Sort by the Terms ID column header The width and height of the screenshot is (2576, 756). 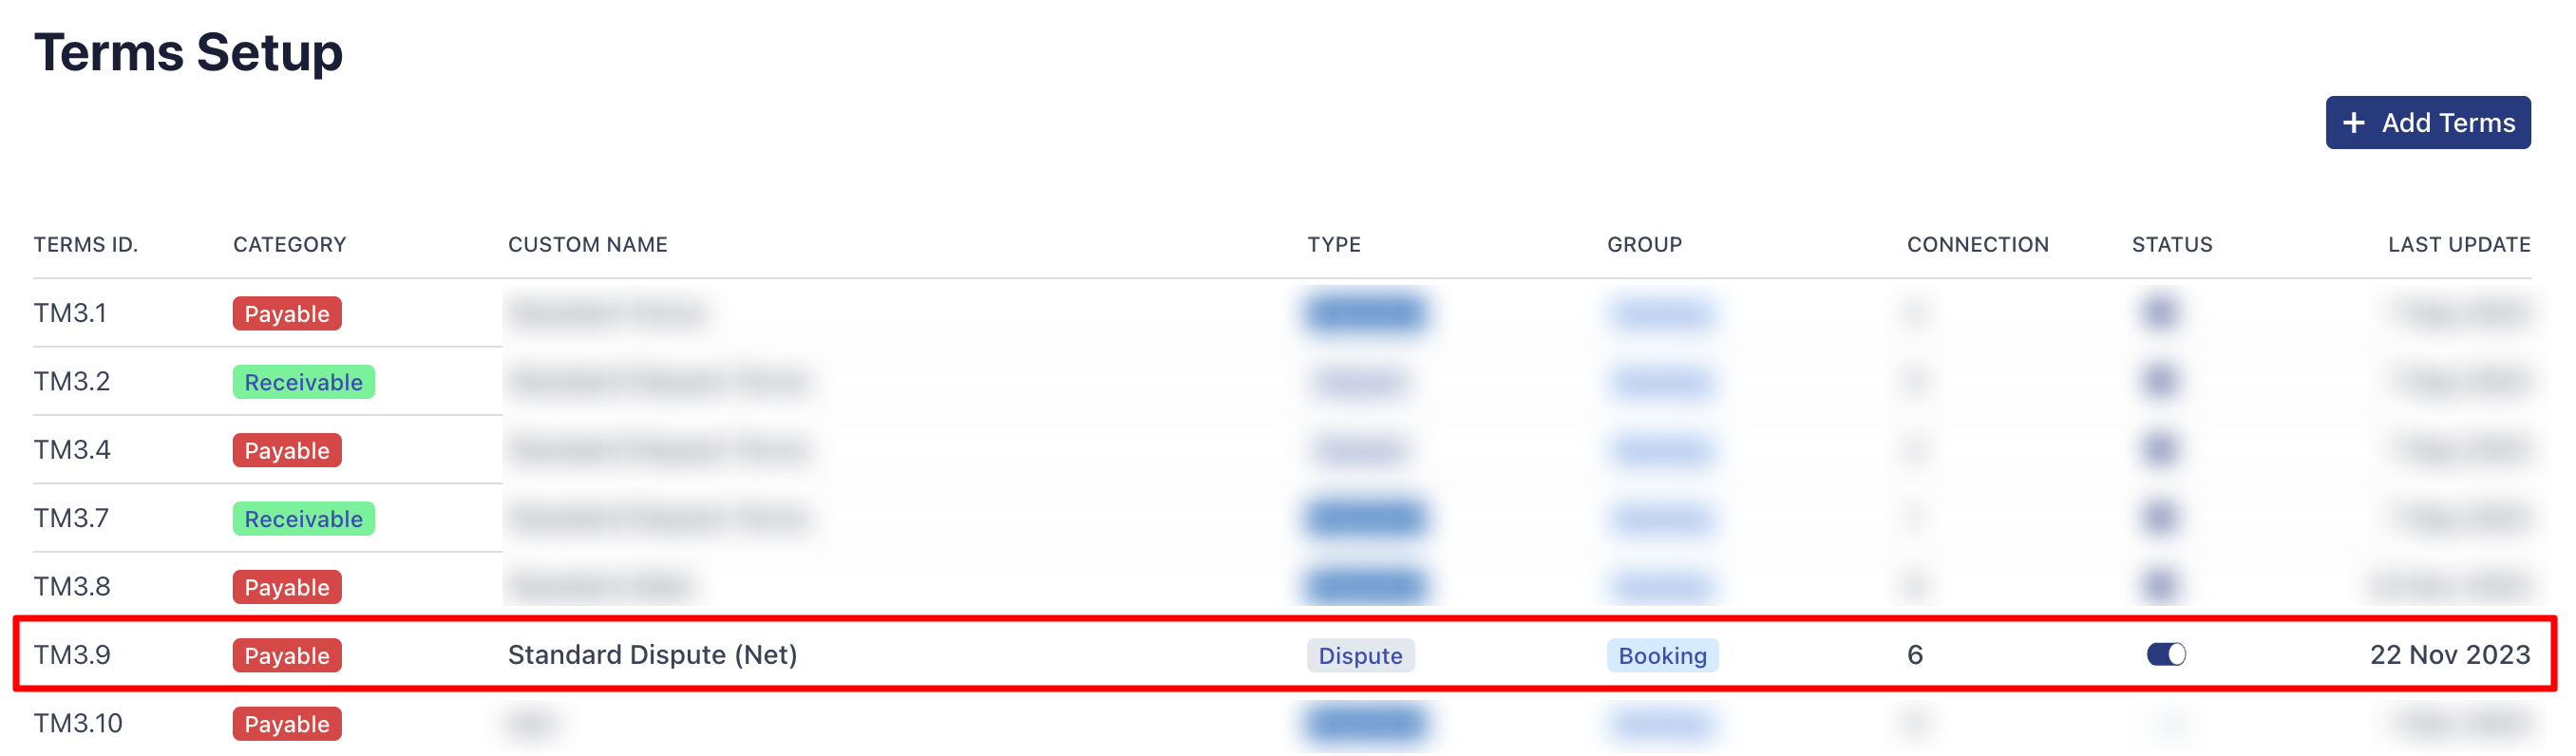tap(86, 245)
